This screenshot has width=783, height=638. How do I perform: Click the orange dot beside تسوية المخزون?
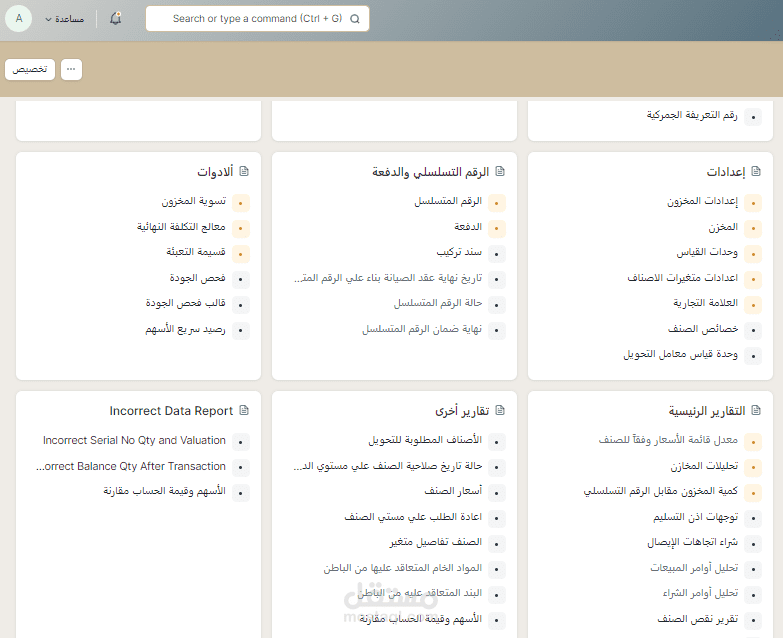click(x=241, y=203)
